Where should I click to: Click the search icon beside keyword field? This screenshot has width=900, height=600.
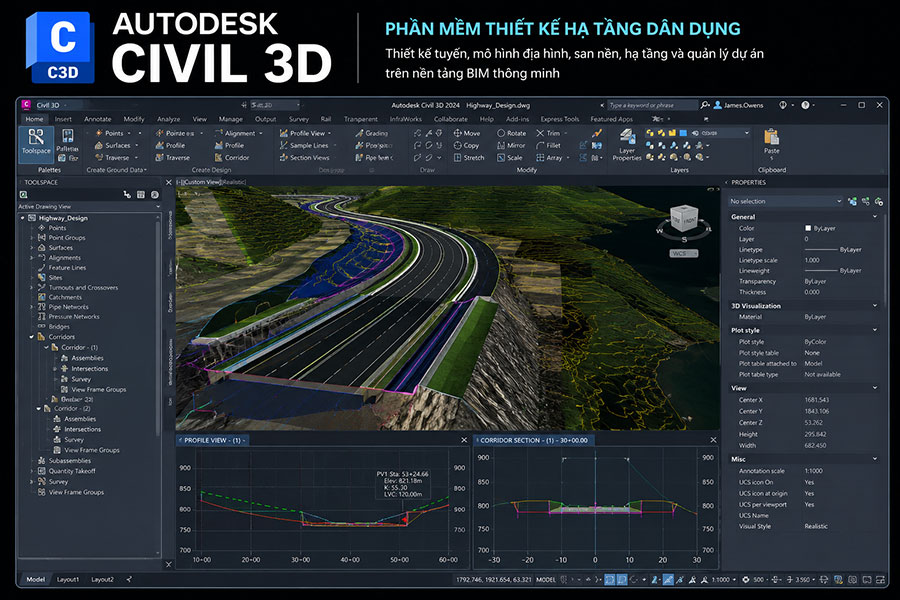(705, 105)
